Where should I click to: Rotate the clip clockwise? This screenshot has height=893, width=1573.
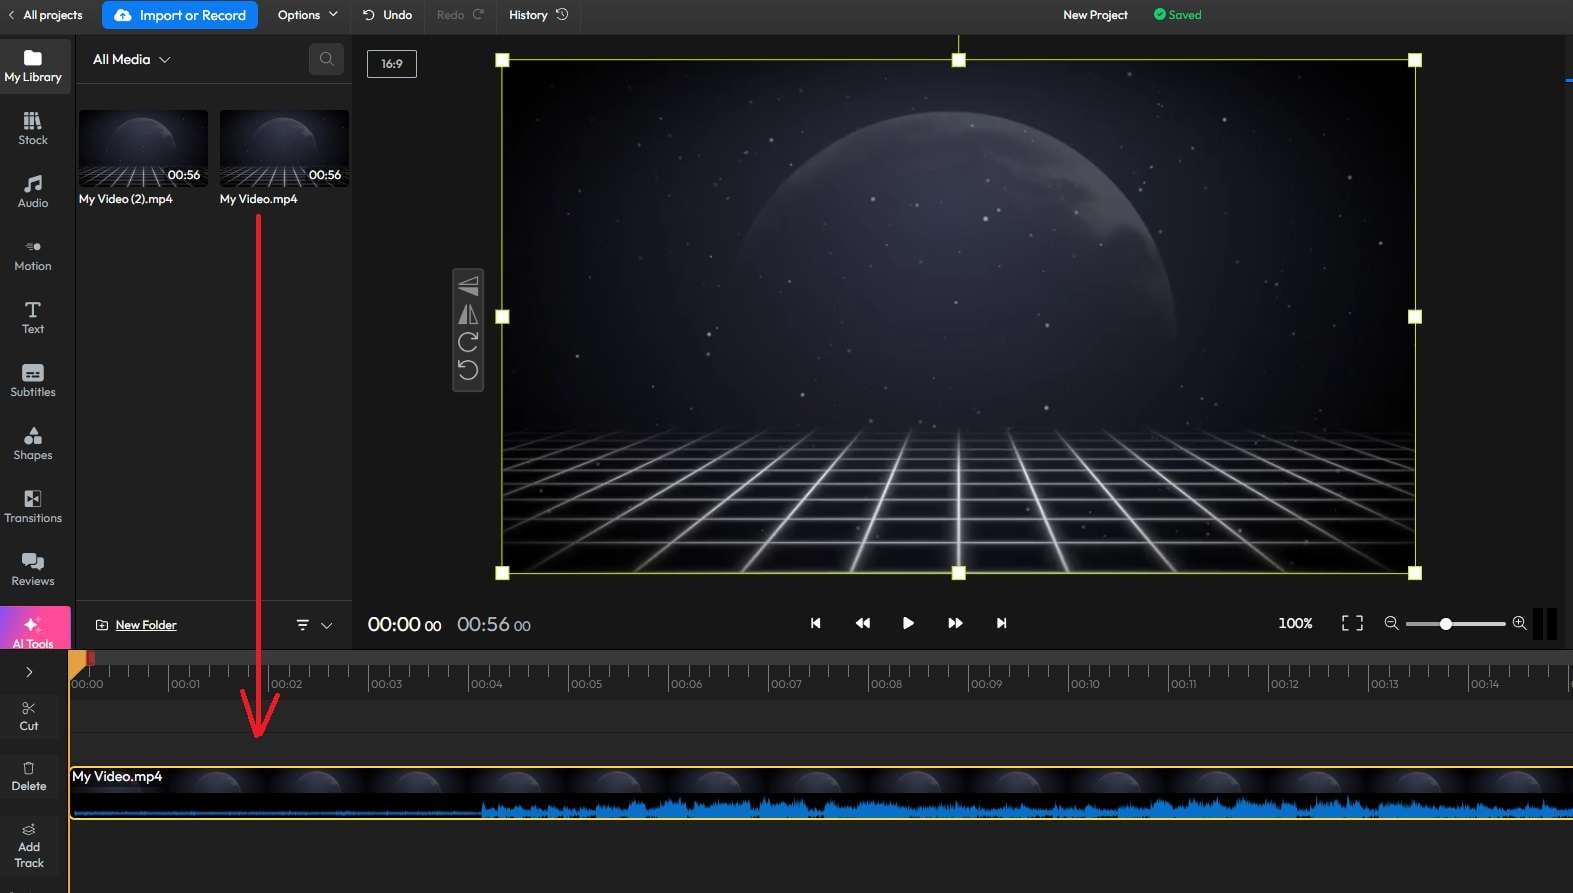tap(468, 342)
